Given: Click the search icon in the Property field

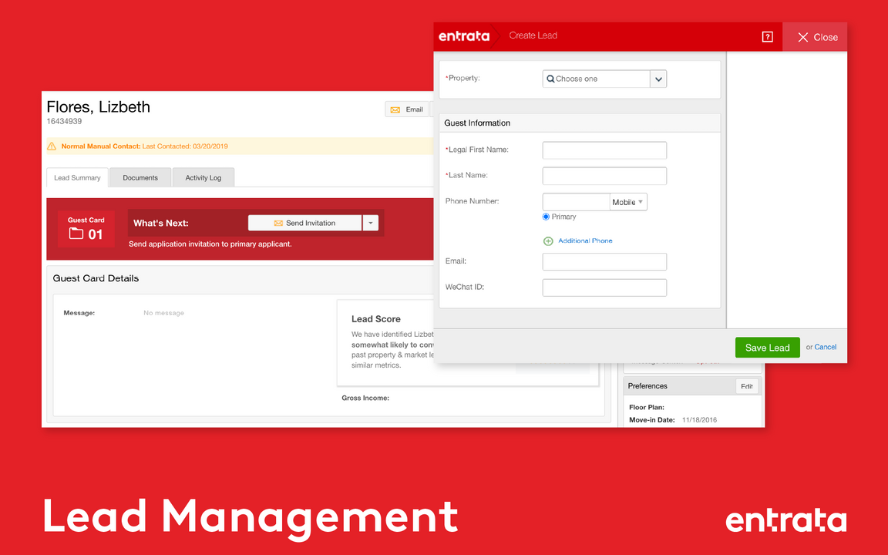Looking at the screenshot, I should (550, 79).
